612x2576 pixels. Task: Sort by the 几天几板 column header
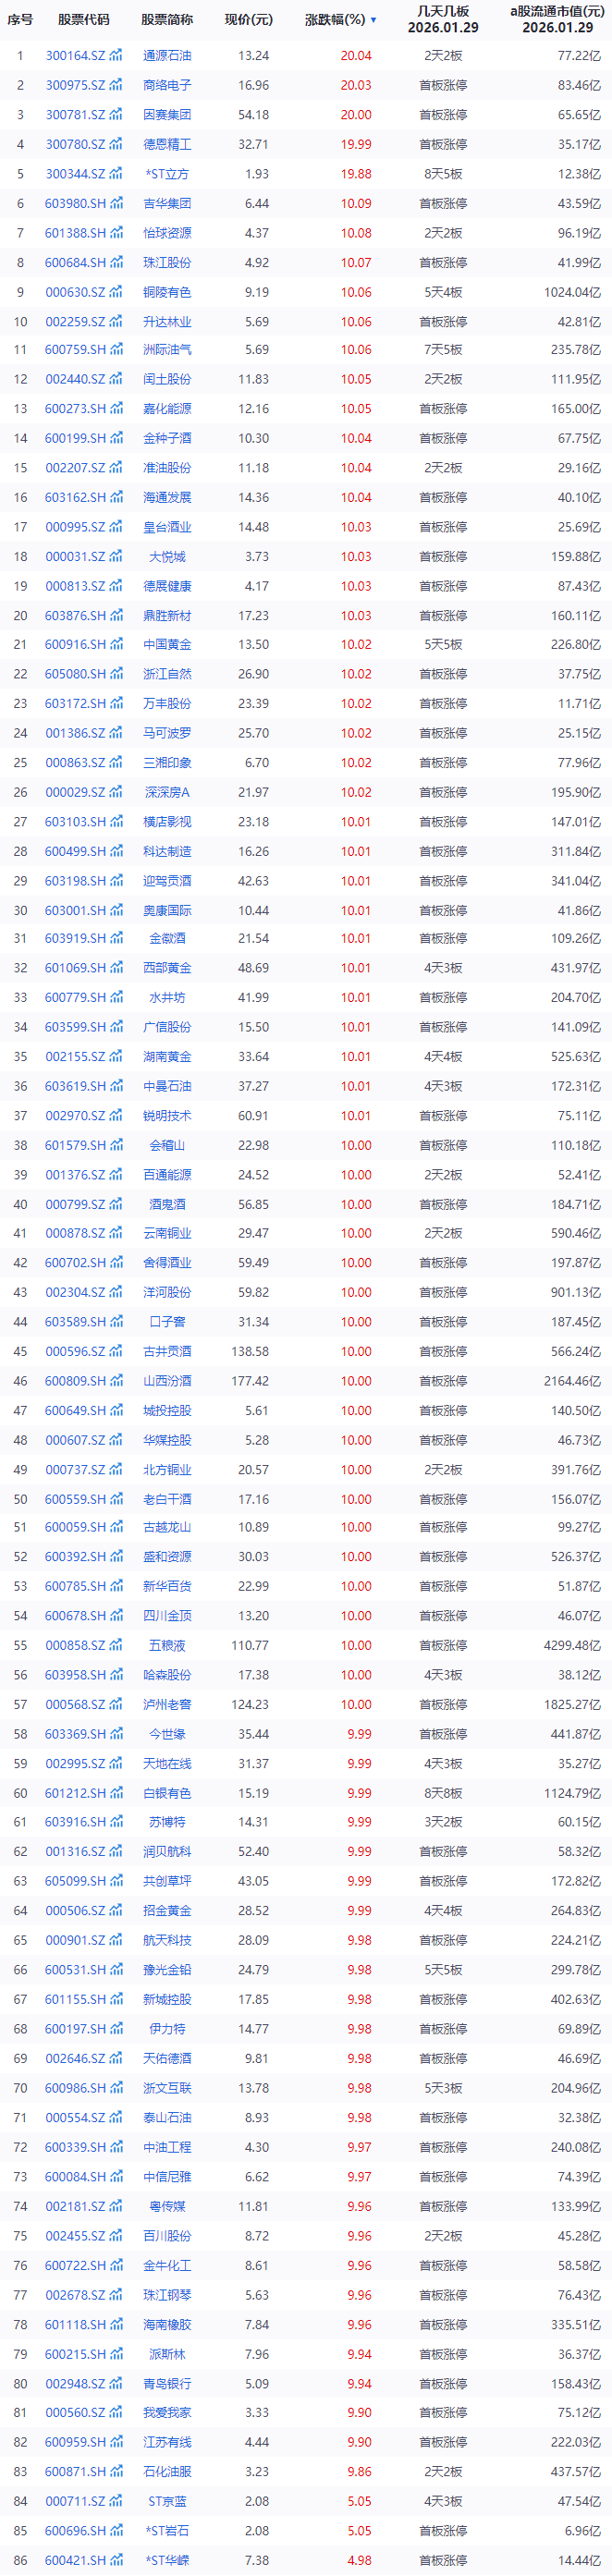pos(442,20)
